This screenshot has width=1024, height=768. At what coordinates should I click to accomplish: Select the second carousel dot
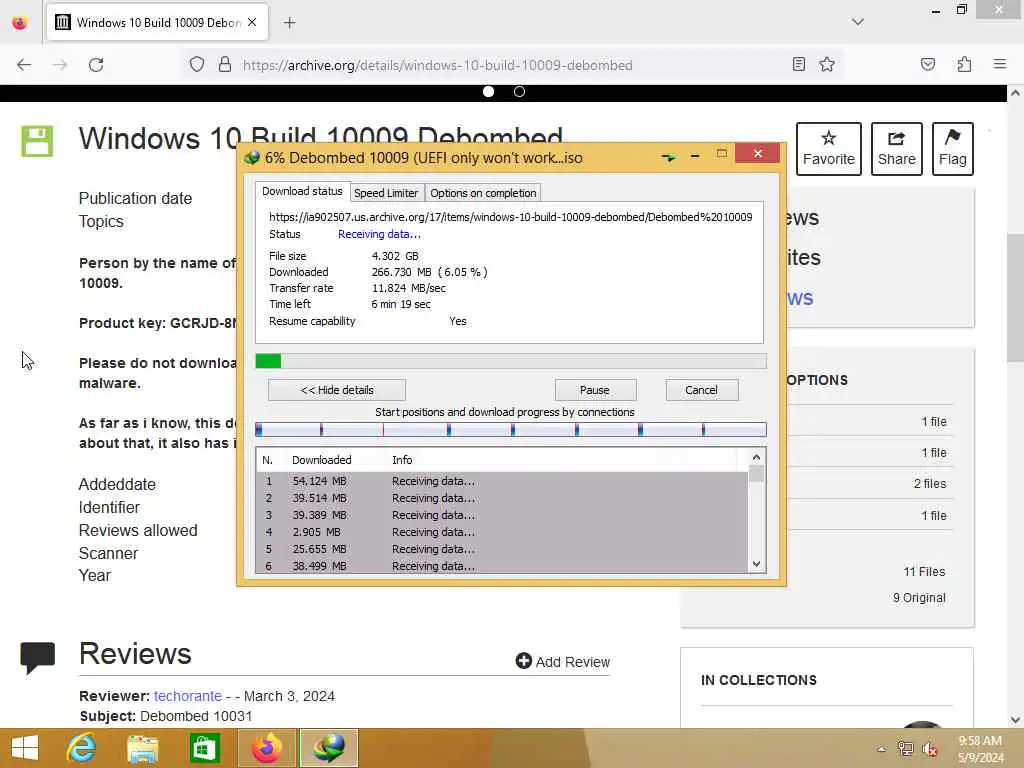tap(519, 92)
